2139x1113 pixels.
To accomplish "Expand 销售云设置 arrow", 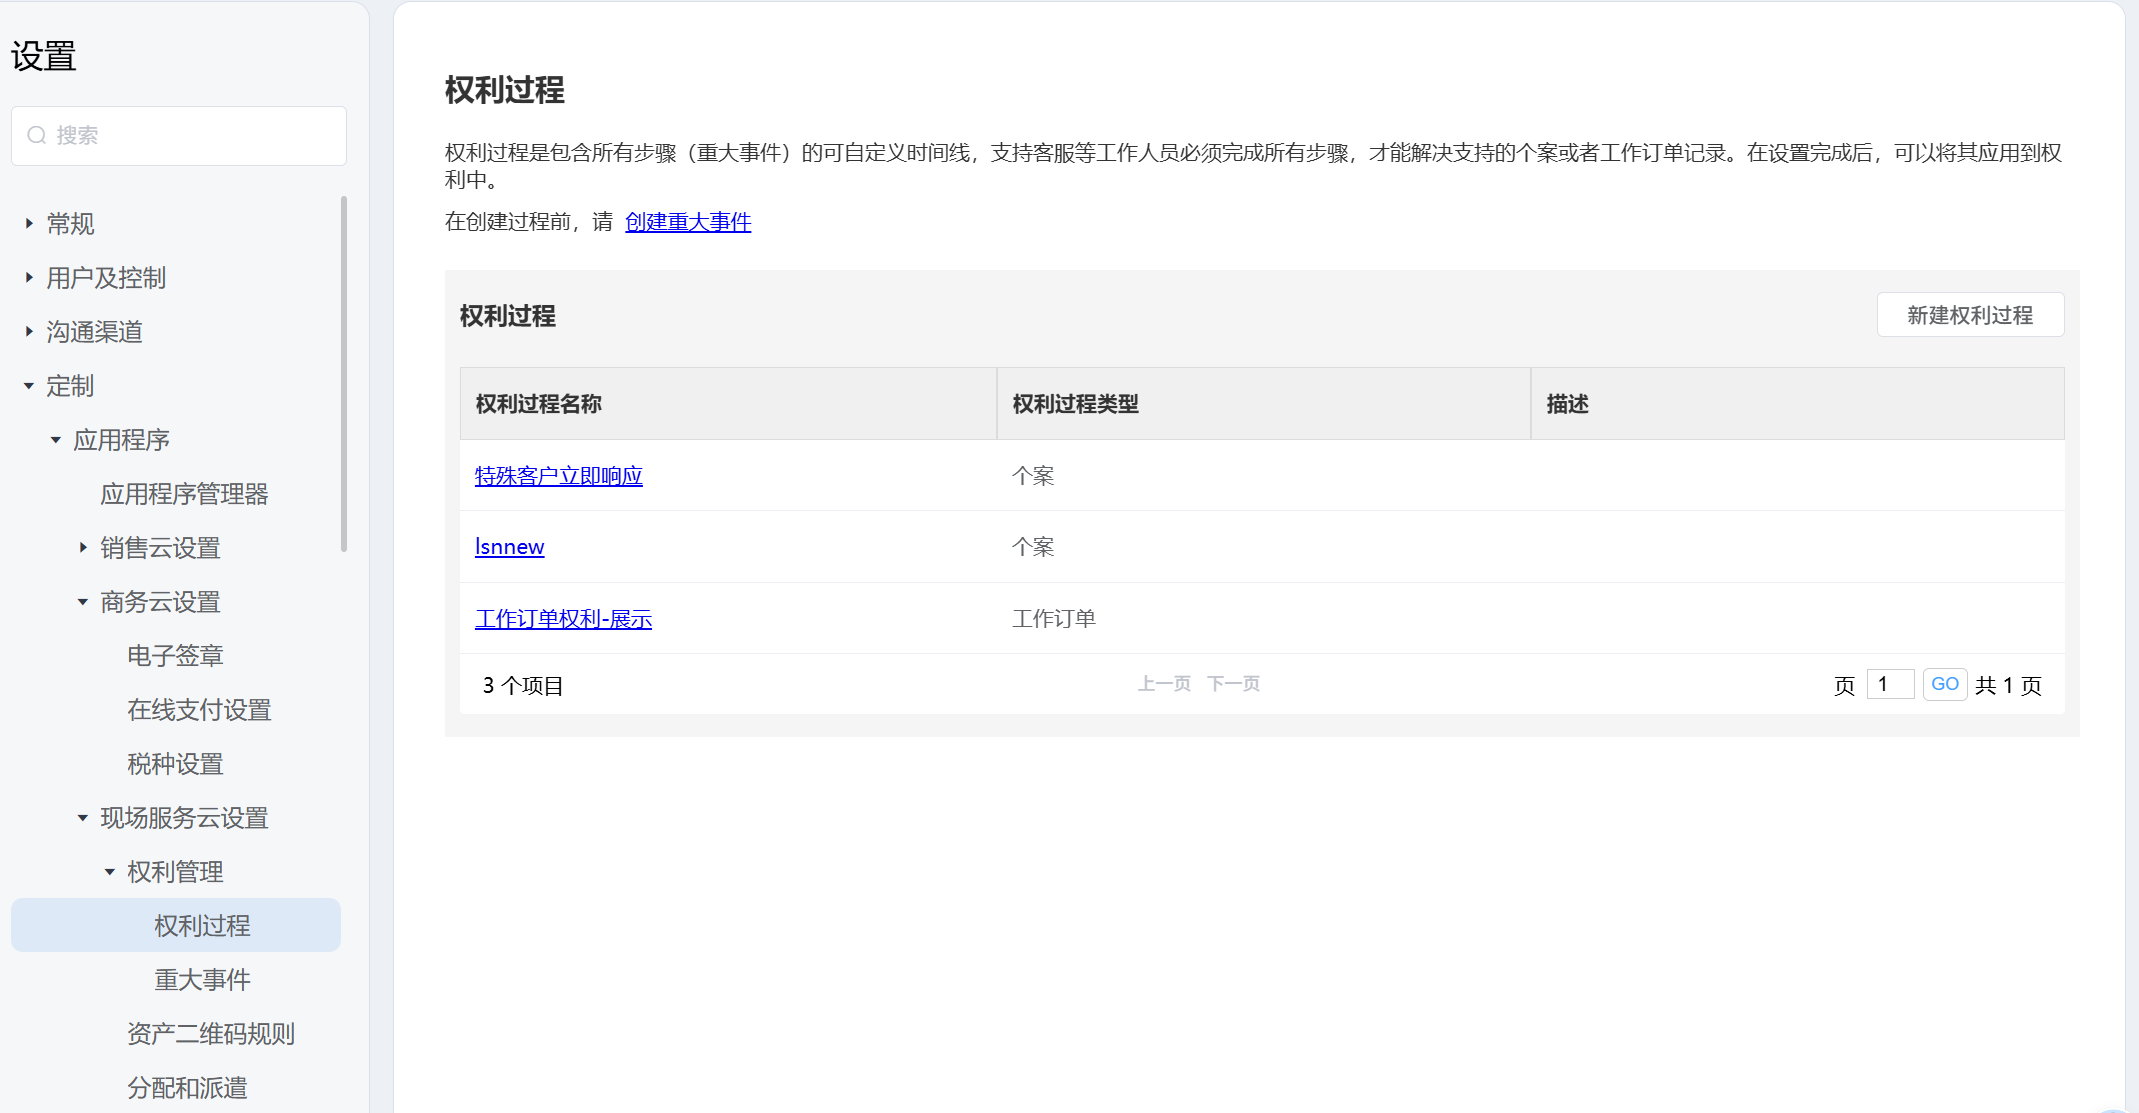I will pos(83,547).
